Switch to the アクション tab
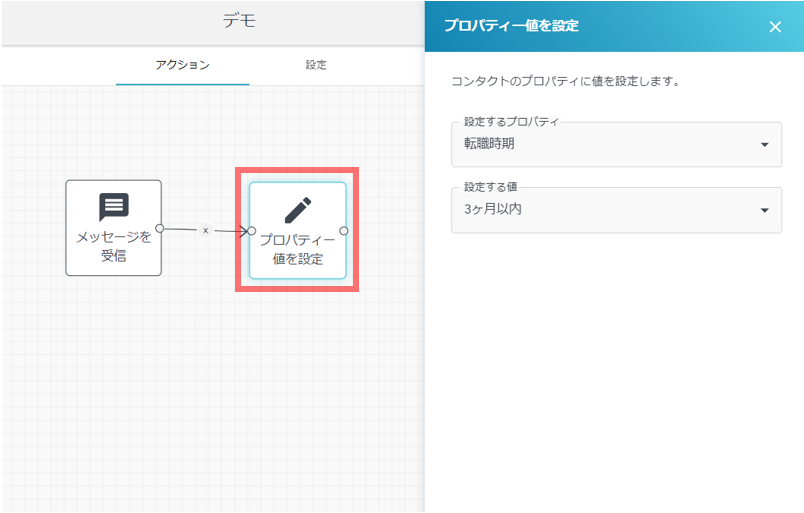804x513 pixels. point(182,65)
